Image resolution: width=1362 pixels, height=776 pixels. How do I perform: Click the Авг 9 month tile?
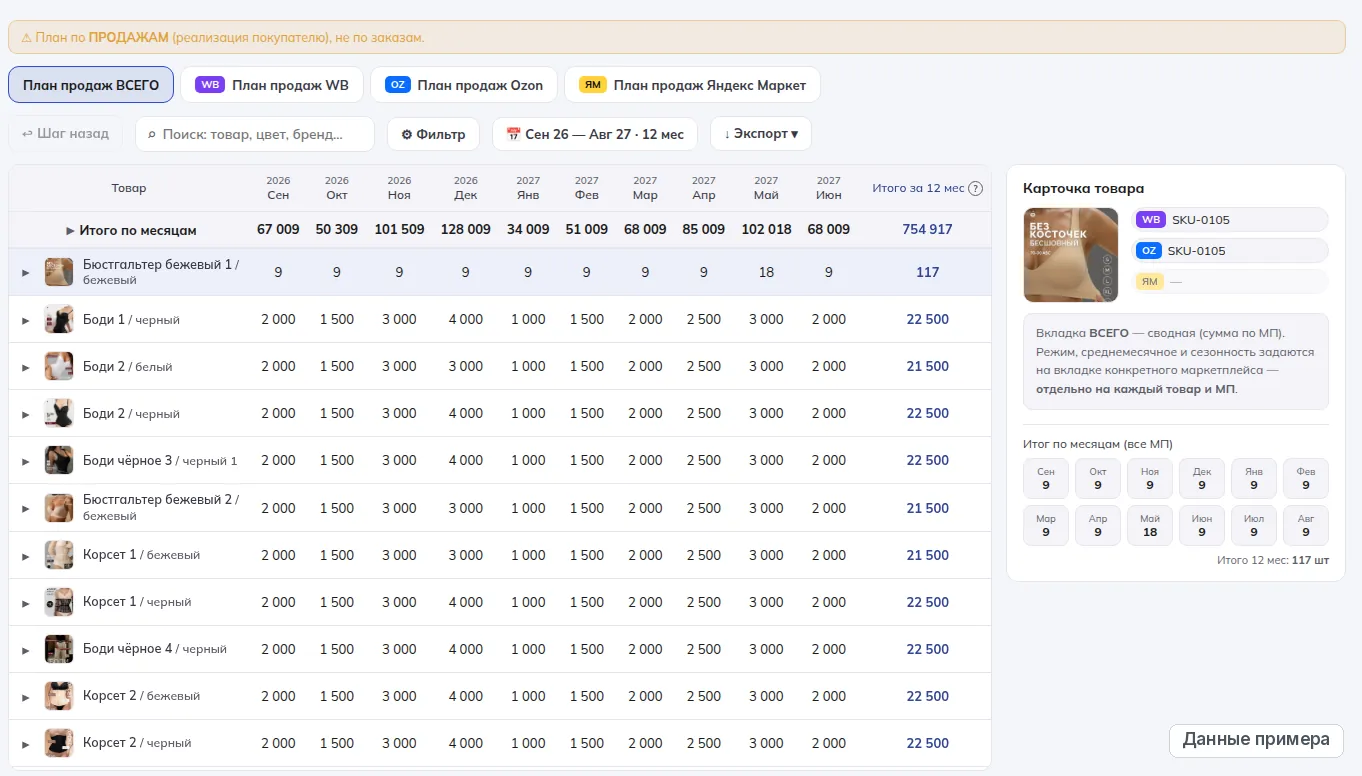1306,525
